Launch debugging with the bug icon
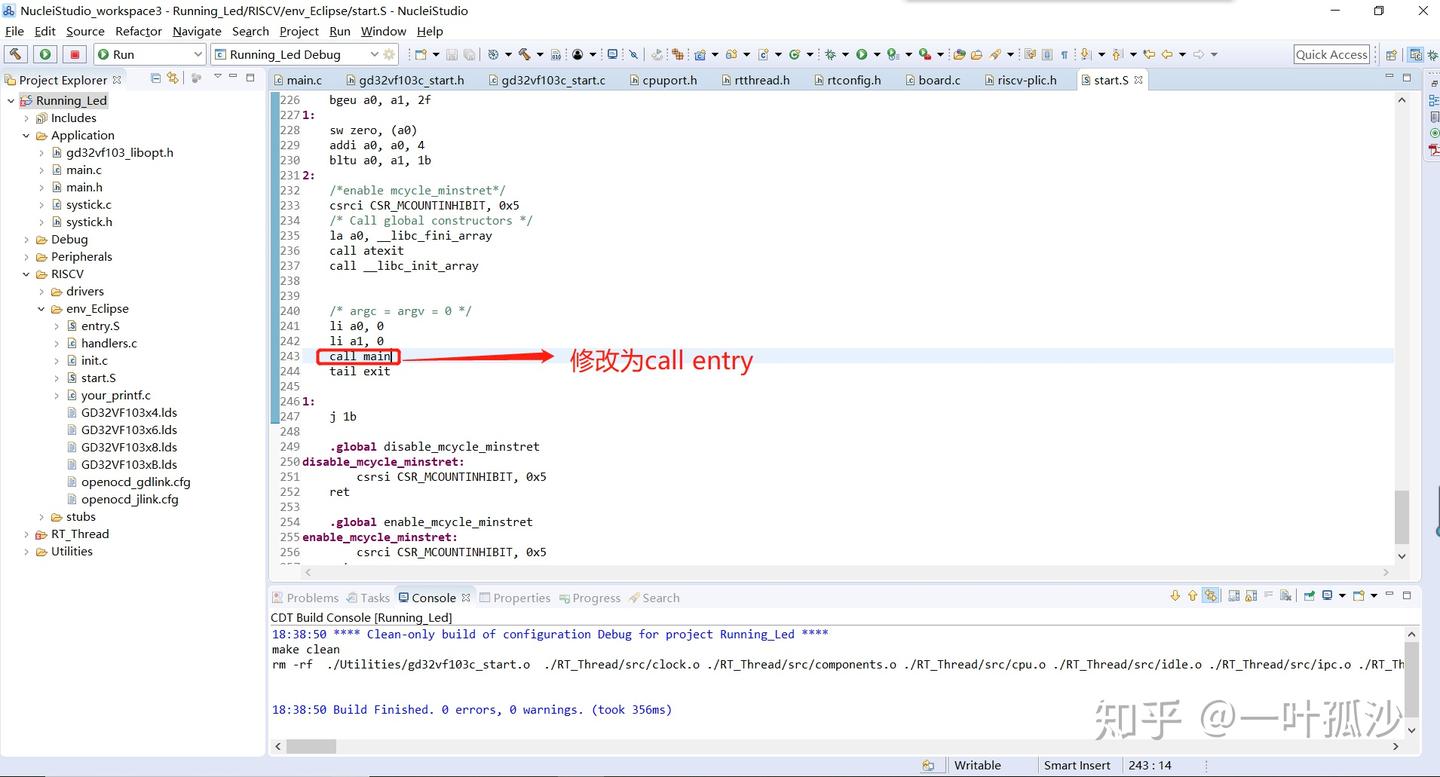Screen dimensions: 1440x777 point(830,54)
